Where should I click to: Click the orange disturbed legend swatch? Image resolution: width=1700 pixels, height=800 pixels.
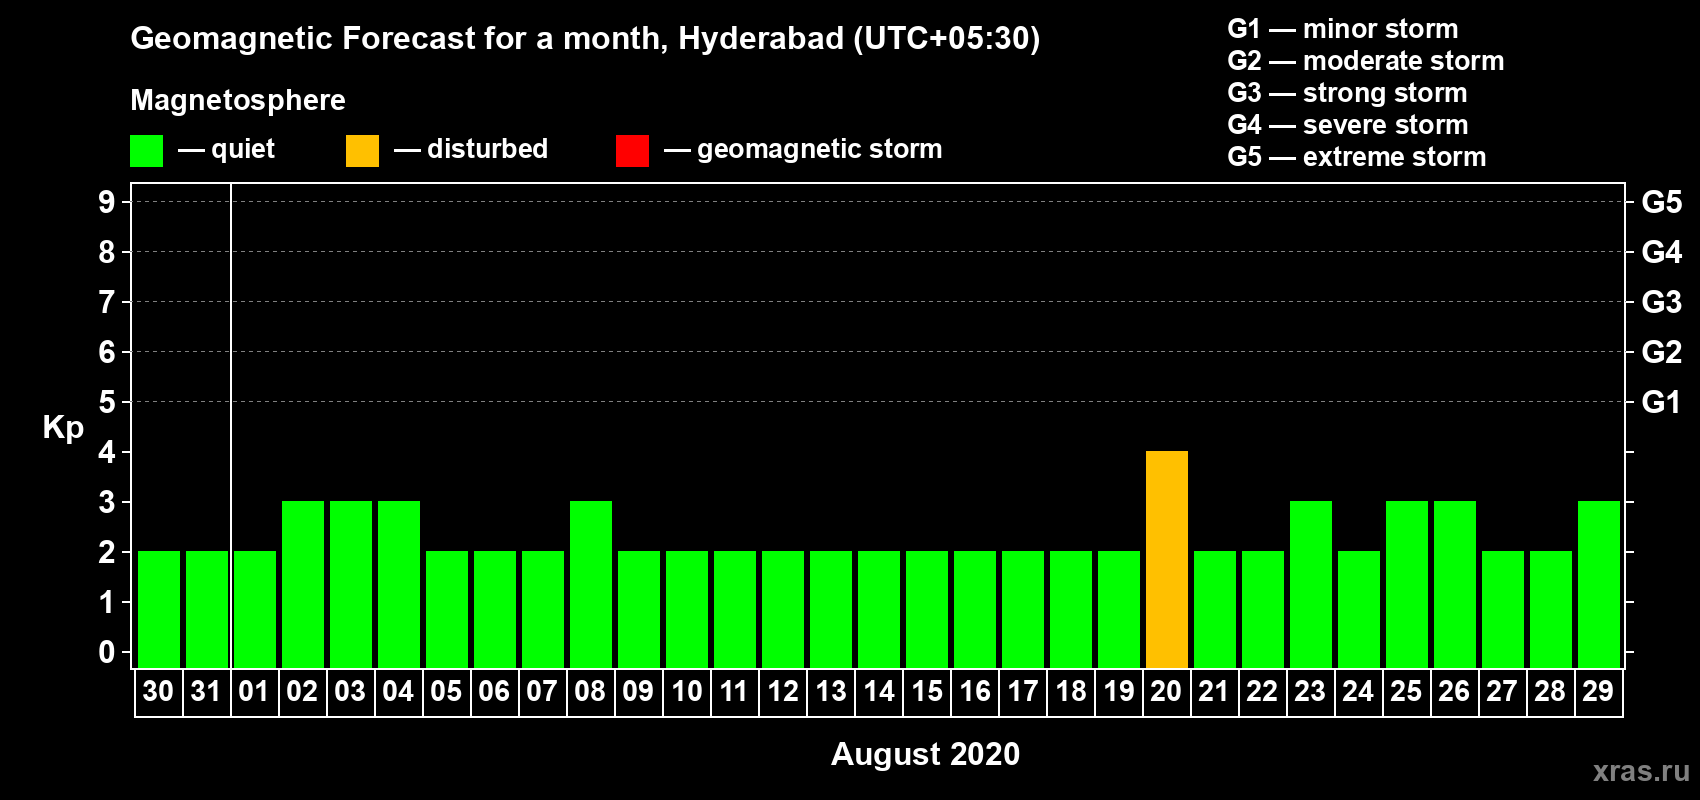point(362,151)
